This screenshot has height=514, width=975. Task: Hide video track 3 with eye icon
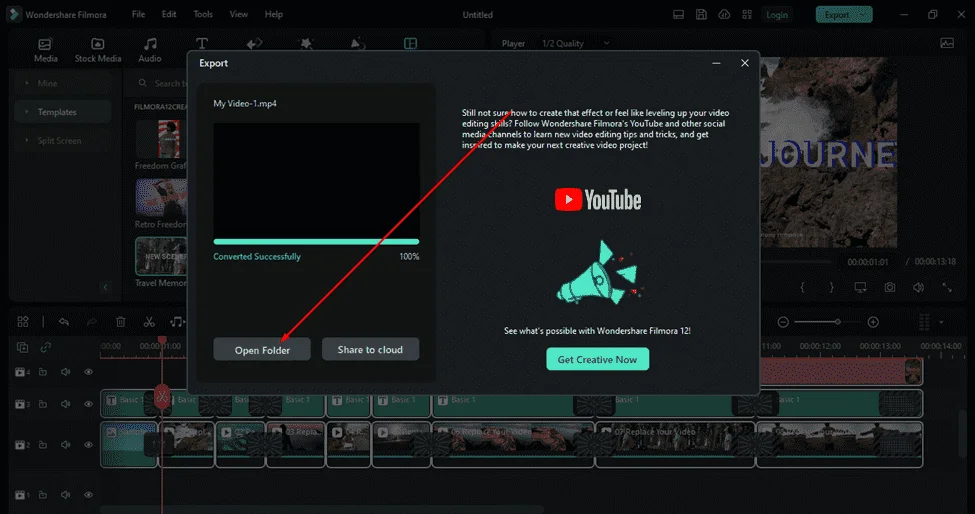click(88, 404)
